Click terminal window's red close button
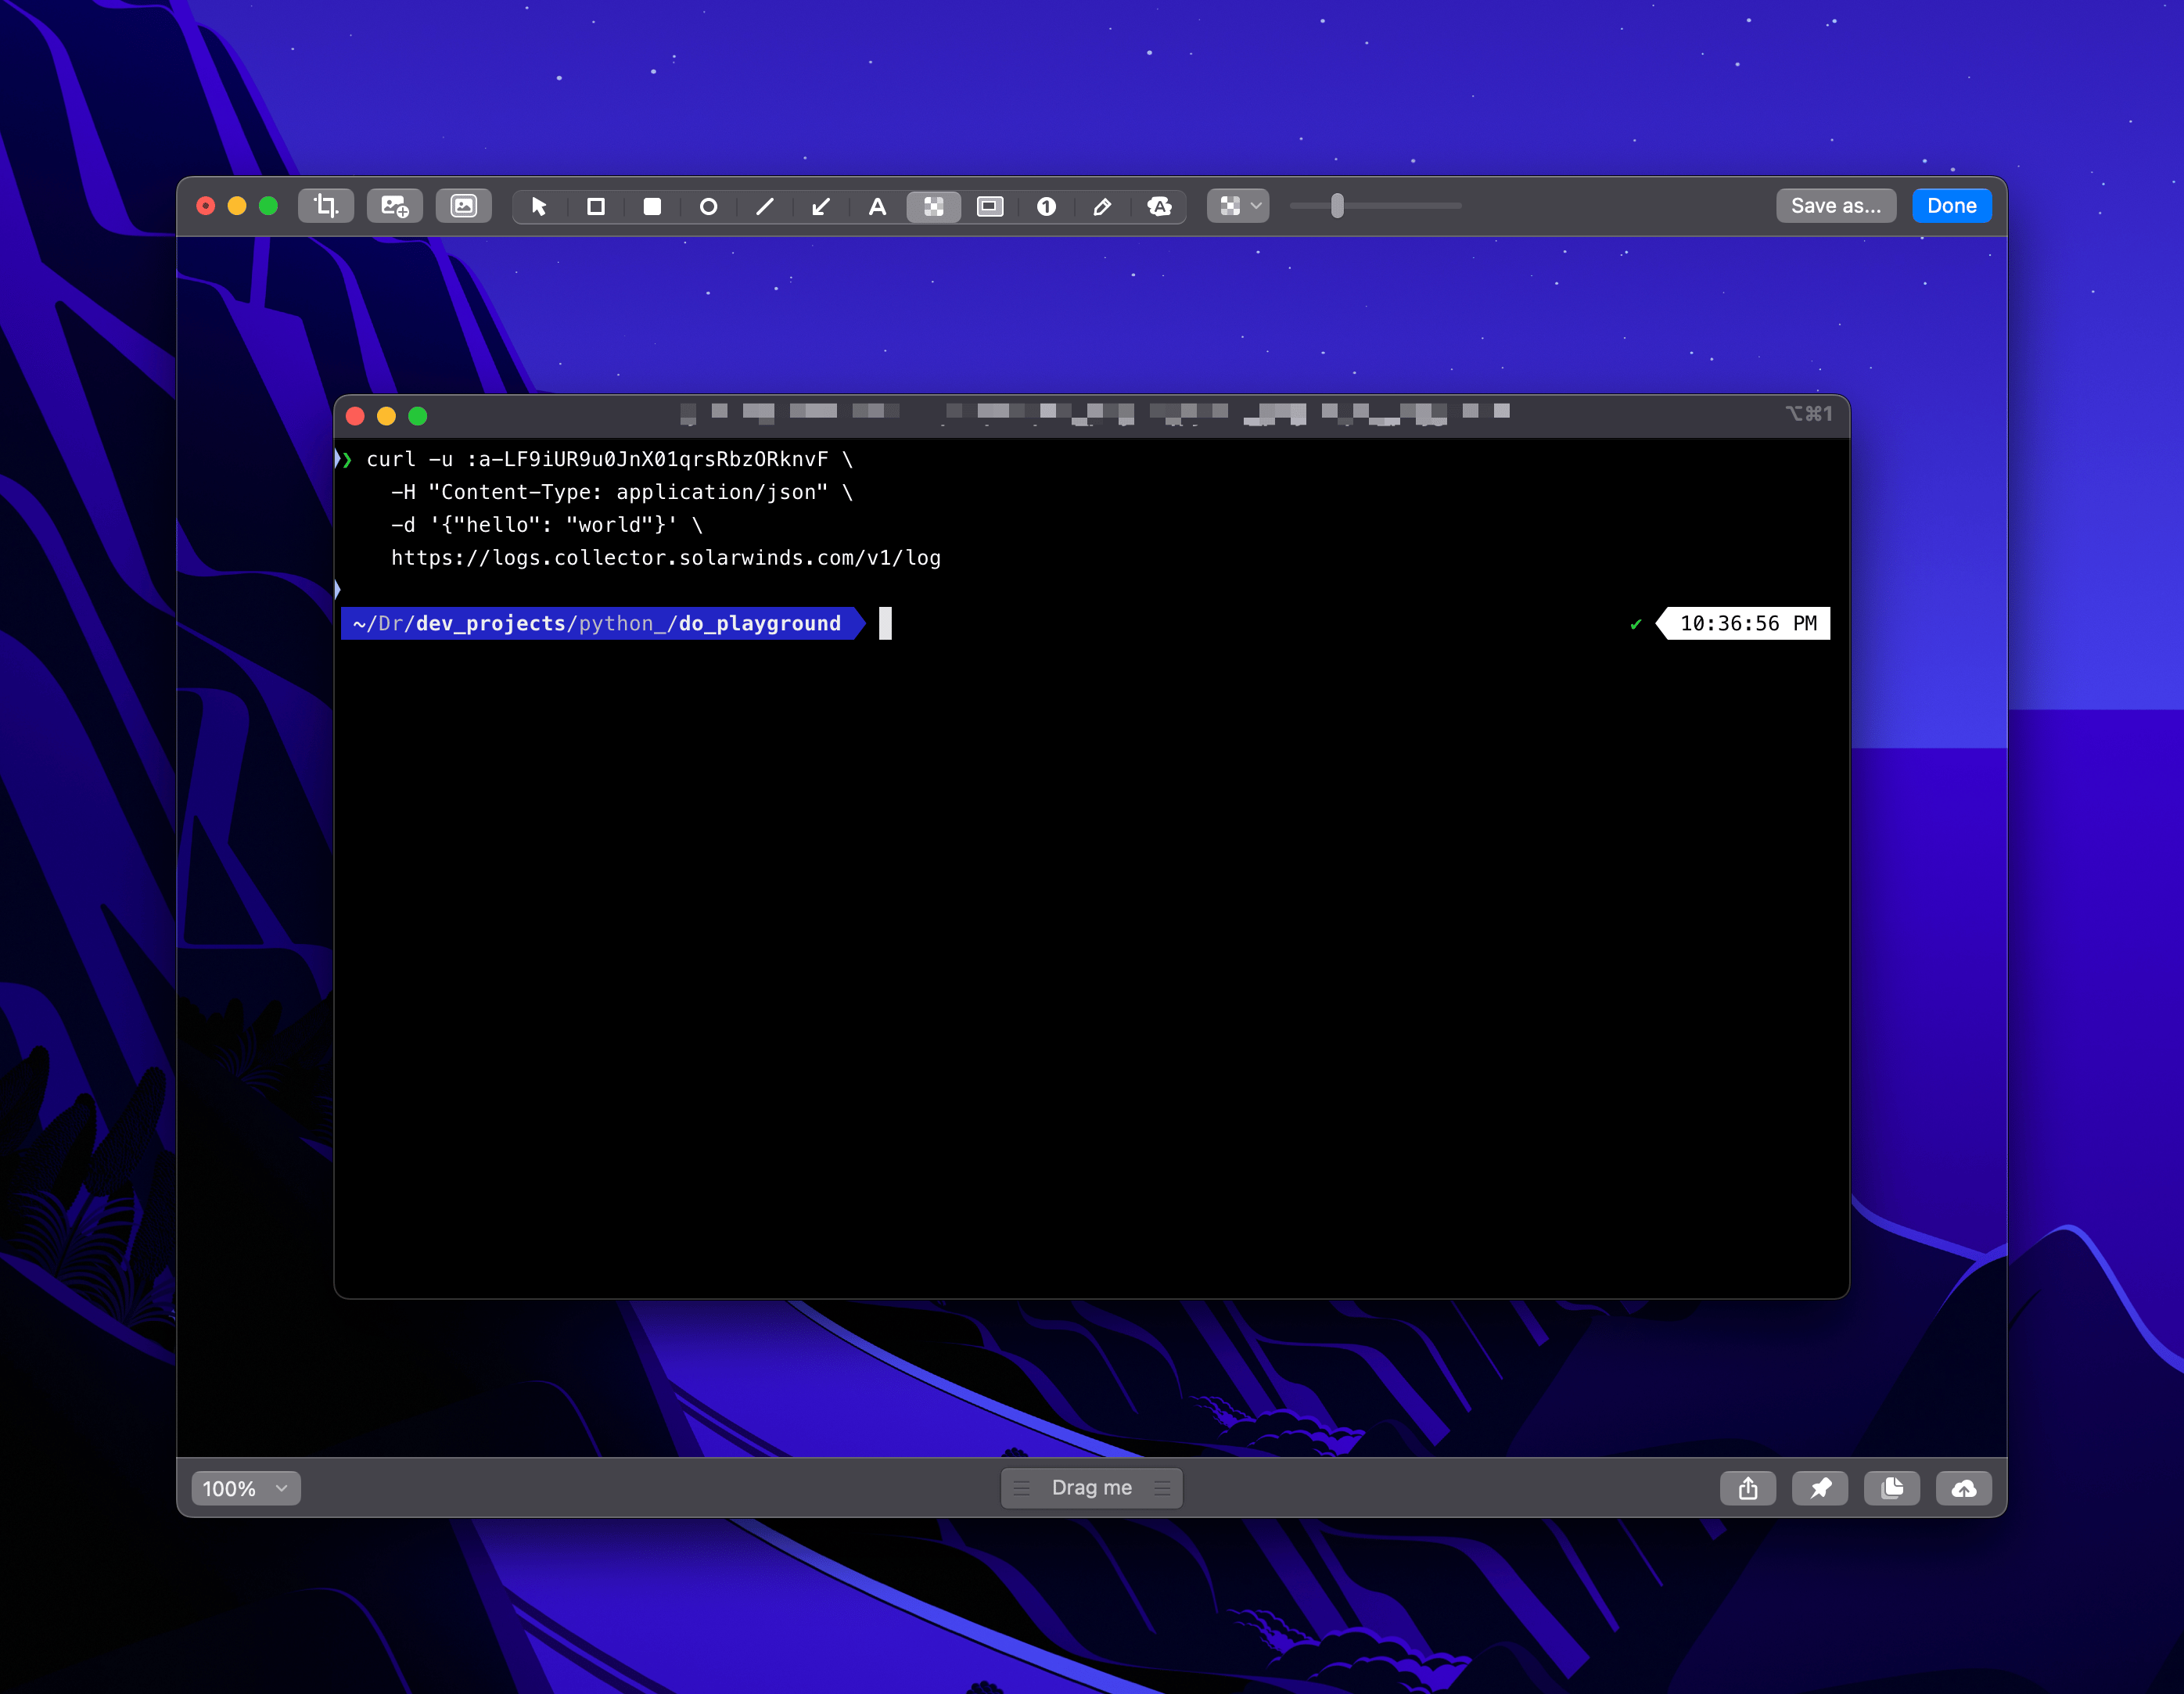The width and height of the screenshot is (2184, 1694). 355,416
